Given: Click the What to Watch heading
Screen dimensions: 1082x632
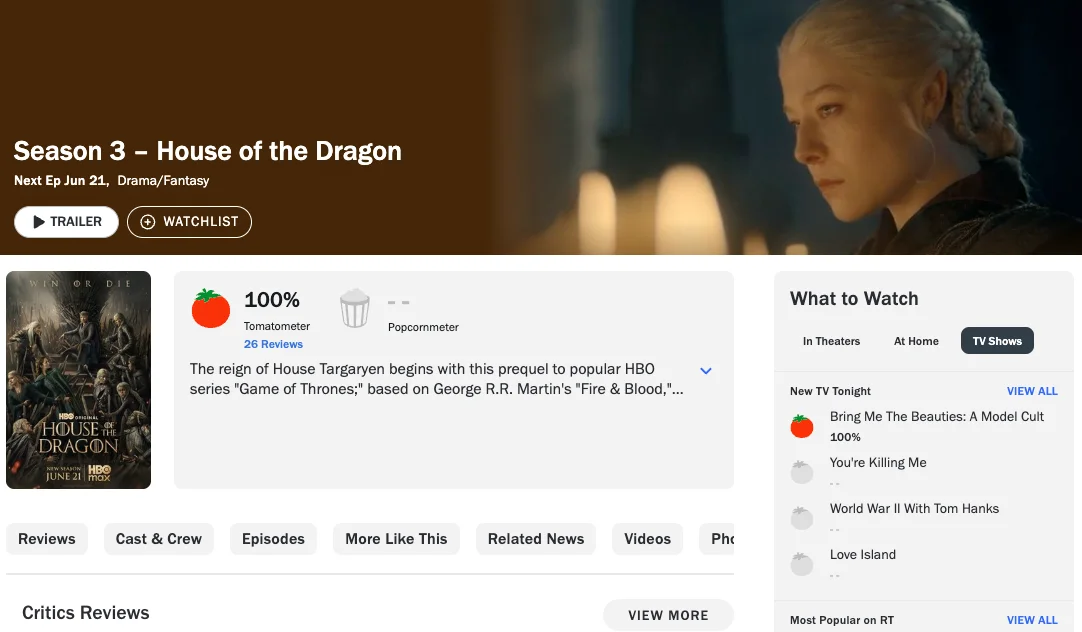Looking at the screenshot, I should [854, 298].
